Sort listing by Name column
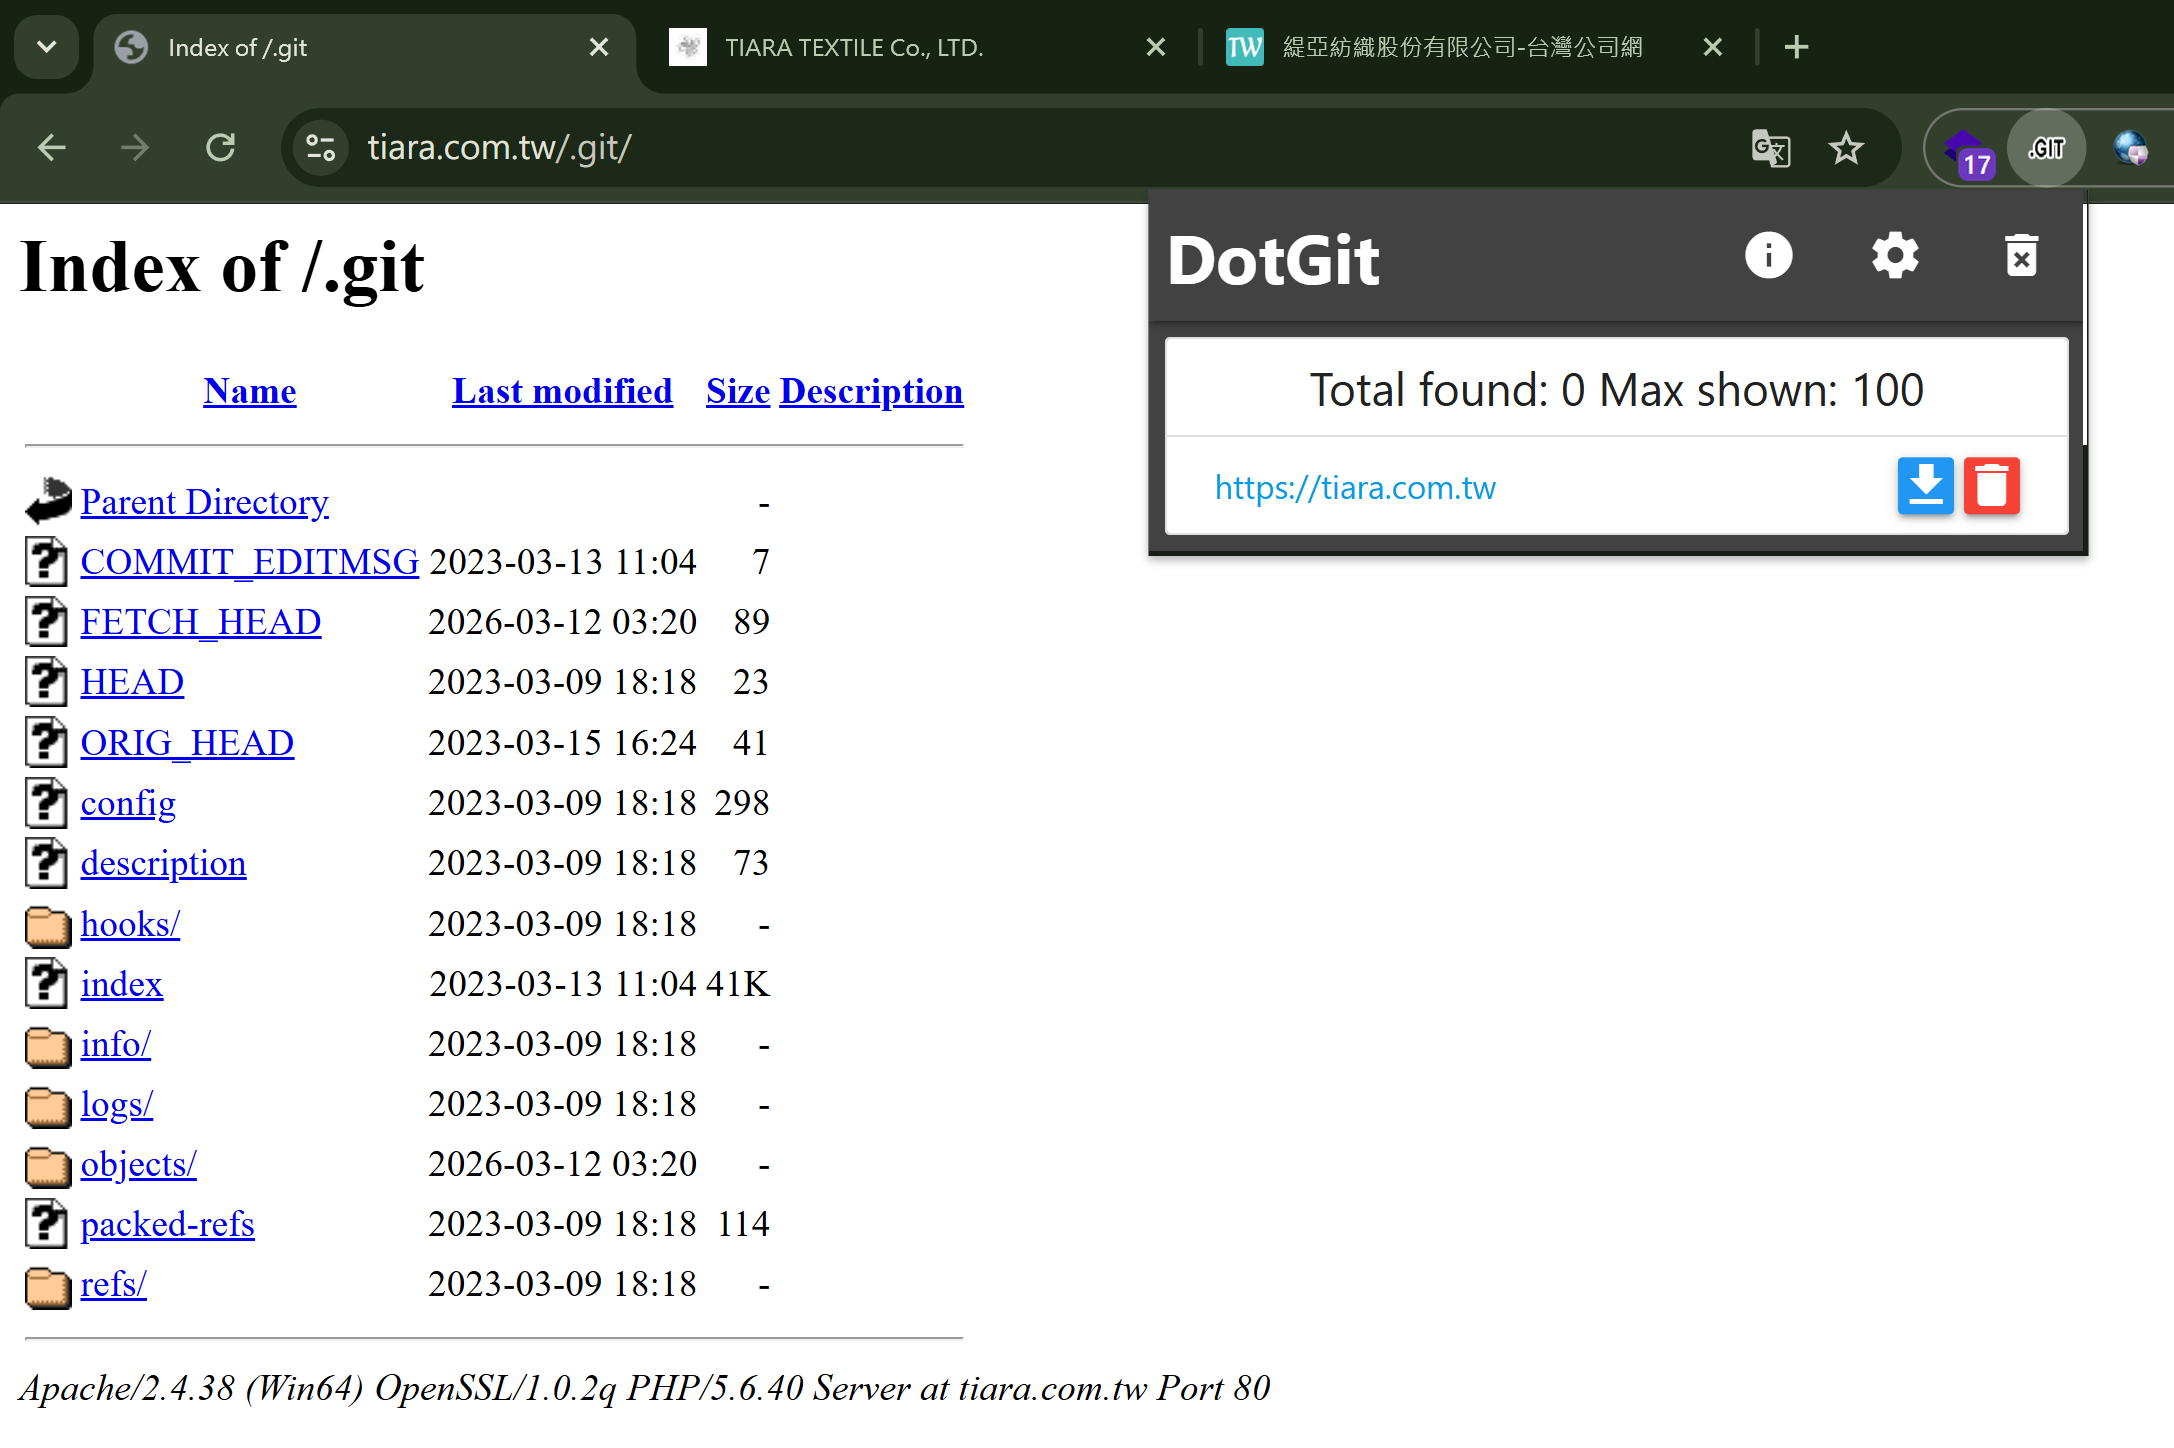This screenshot has width=2174, height=1448. click(x=250, y=391)
